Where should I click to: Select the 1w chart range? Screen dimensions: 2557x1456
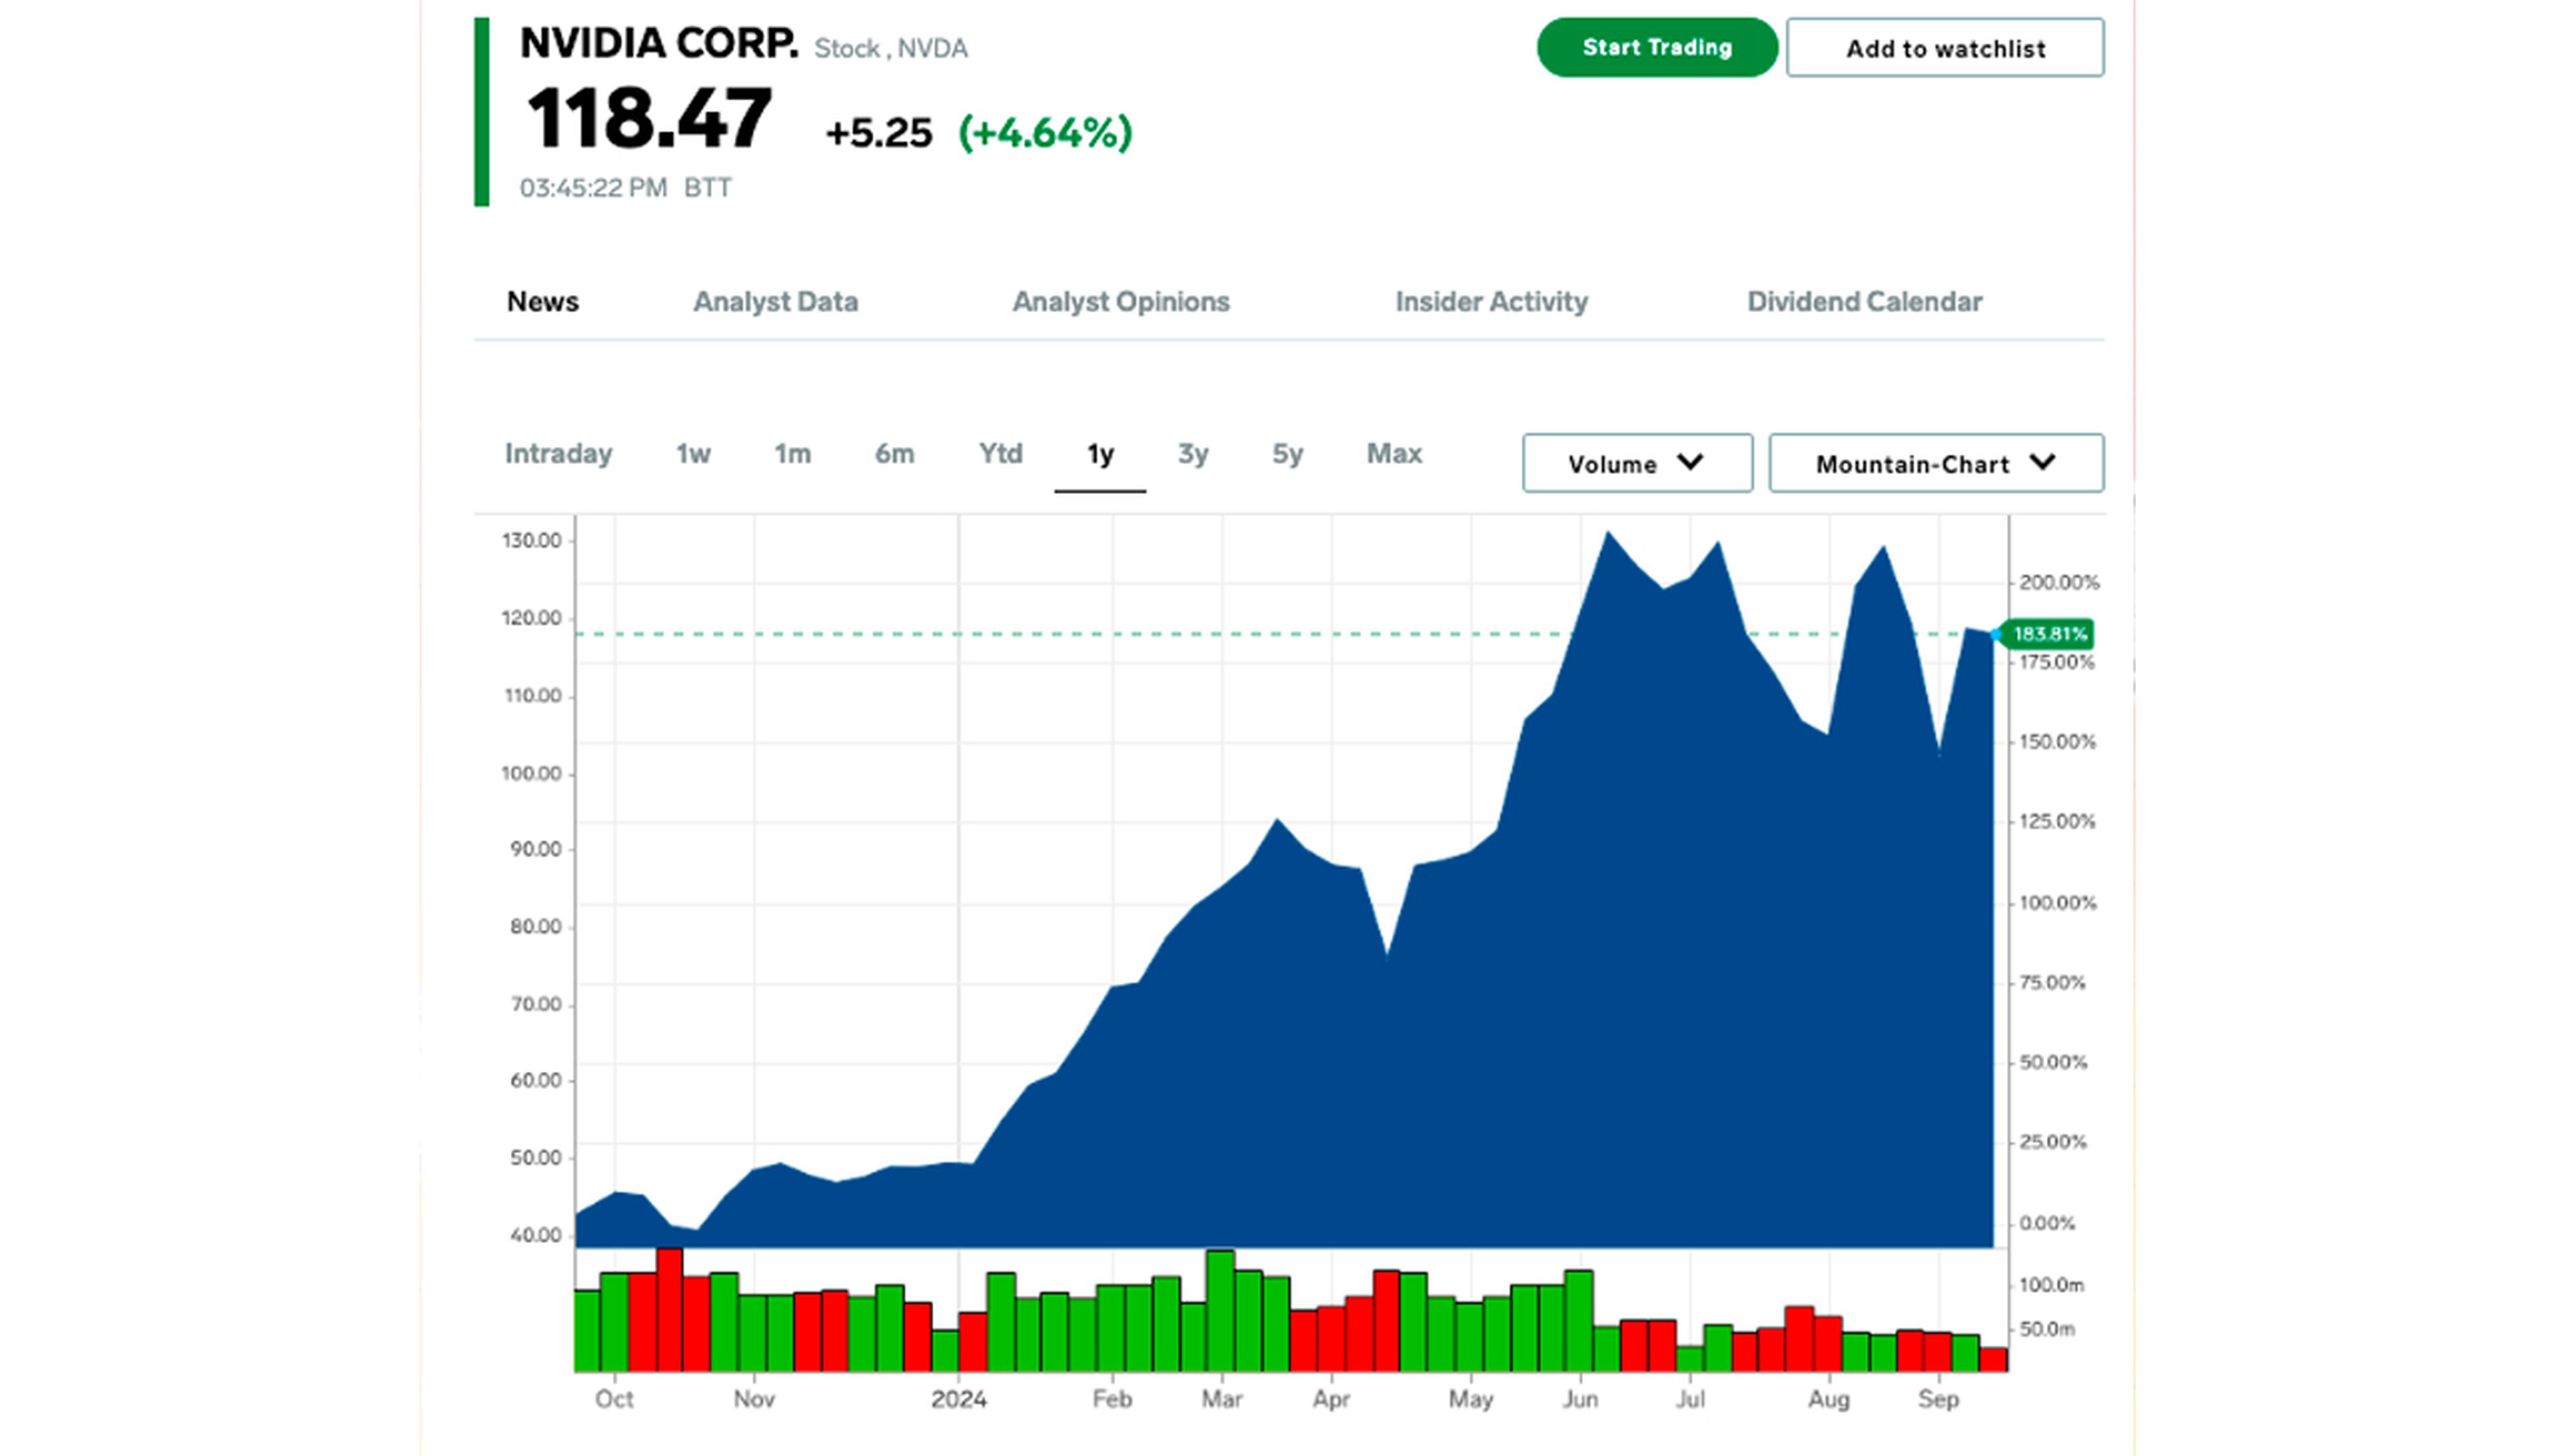pyautogui.click(x=693, y=454)
